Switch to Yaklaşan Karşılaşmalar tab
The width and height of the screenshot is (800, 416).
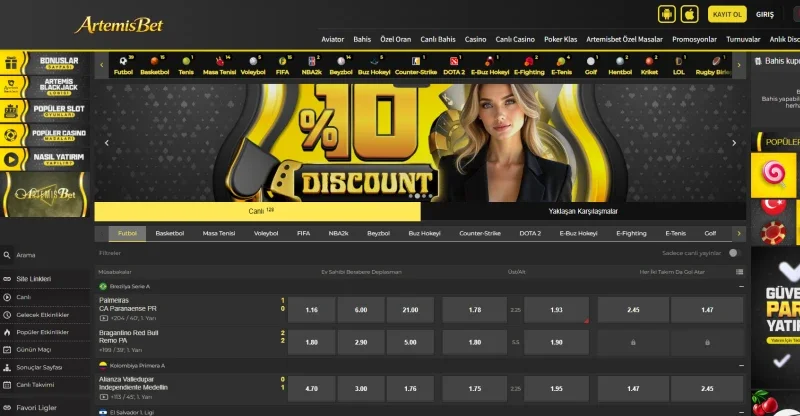coord(583,211)
